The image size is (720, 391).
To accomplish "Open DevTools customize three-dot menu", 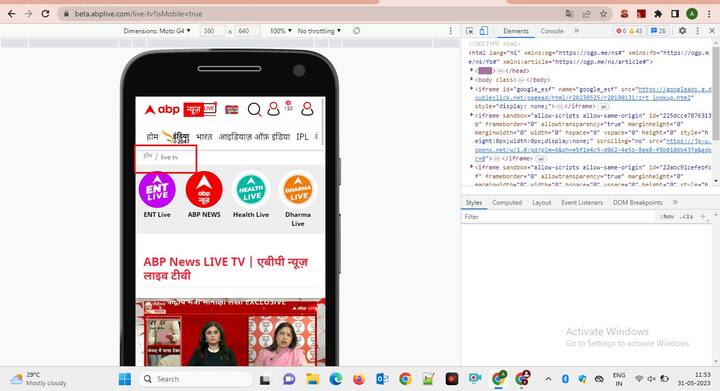I will pyautogui.click(x=698, y=31).
